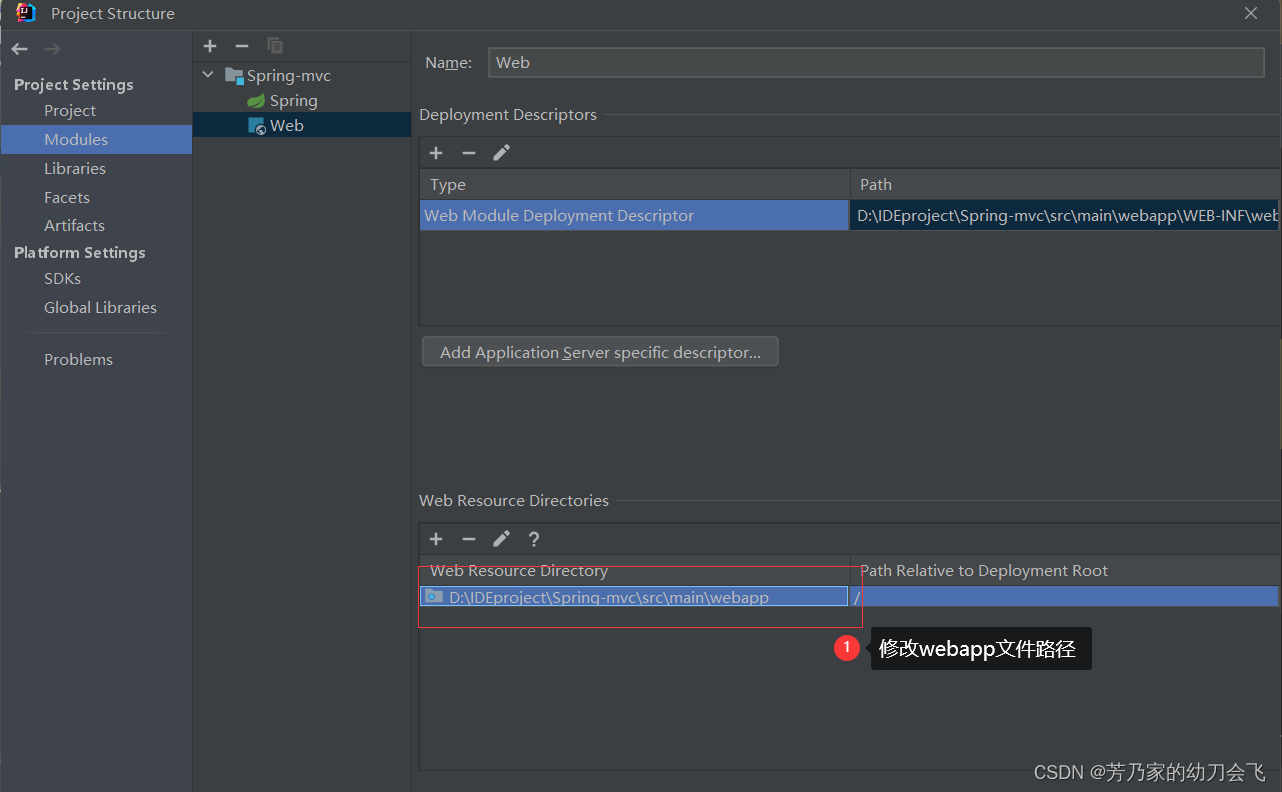1282x792 pixels.
Task: Close the Project Structure dialog
Action: pos(1251,13)
